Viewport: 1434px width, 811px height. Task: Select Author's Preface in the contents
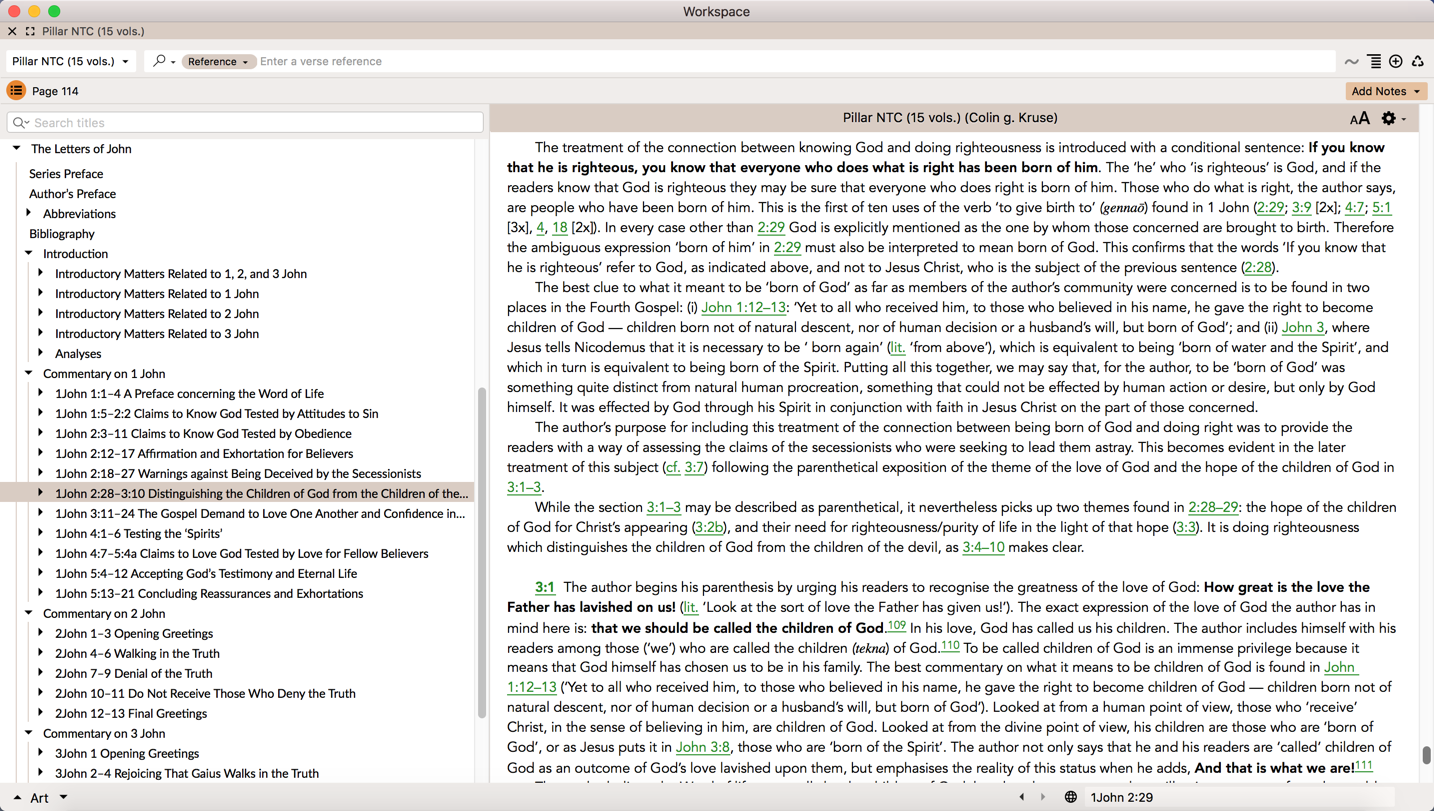point(72,194)
